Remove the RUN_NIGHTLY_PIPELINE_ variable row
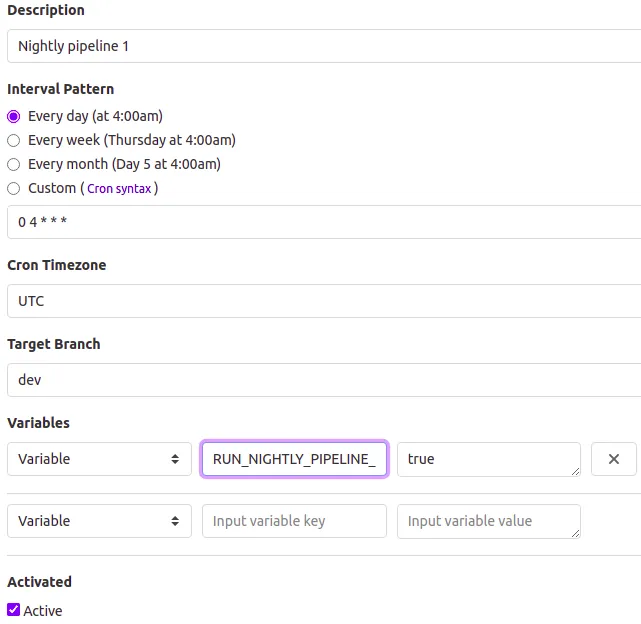 click(x=614, y=459)
